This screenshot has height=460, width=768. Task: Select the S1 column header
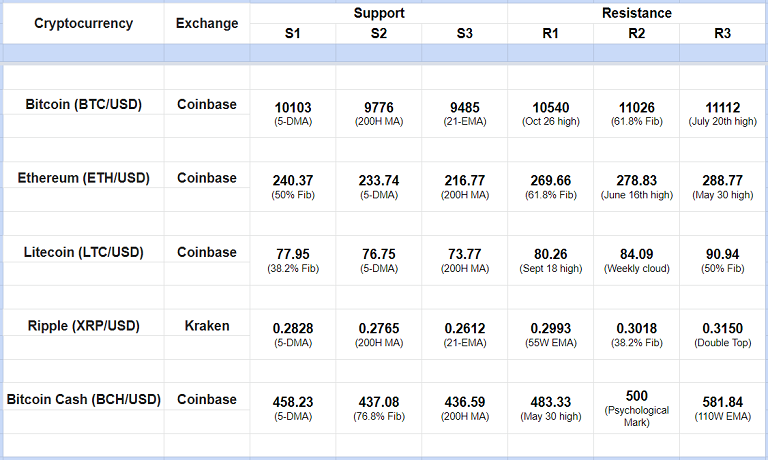[x=292, y=33]
